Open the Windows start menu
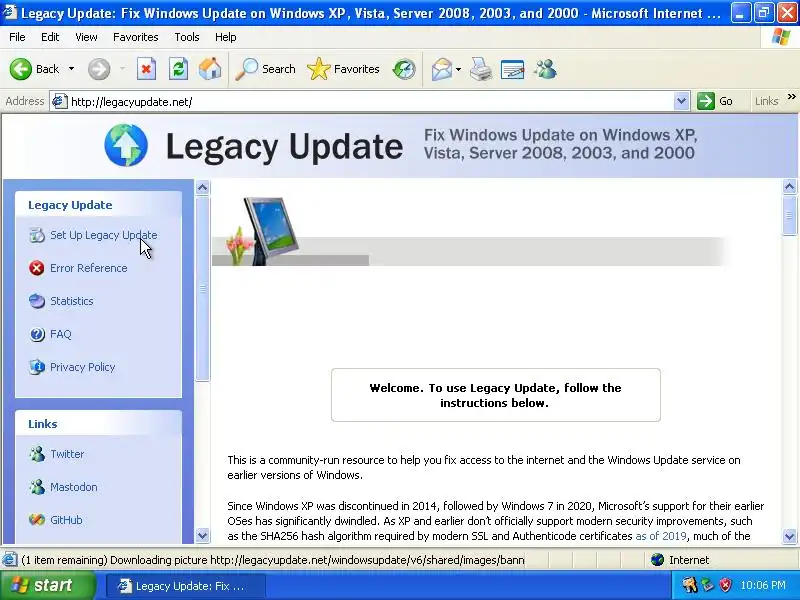 47,585
